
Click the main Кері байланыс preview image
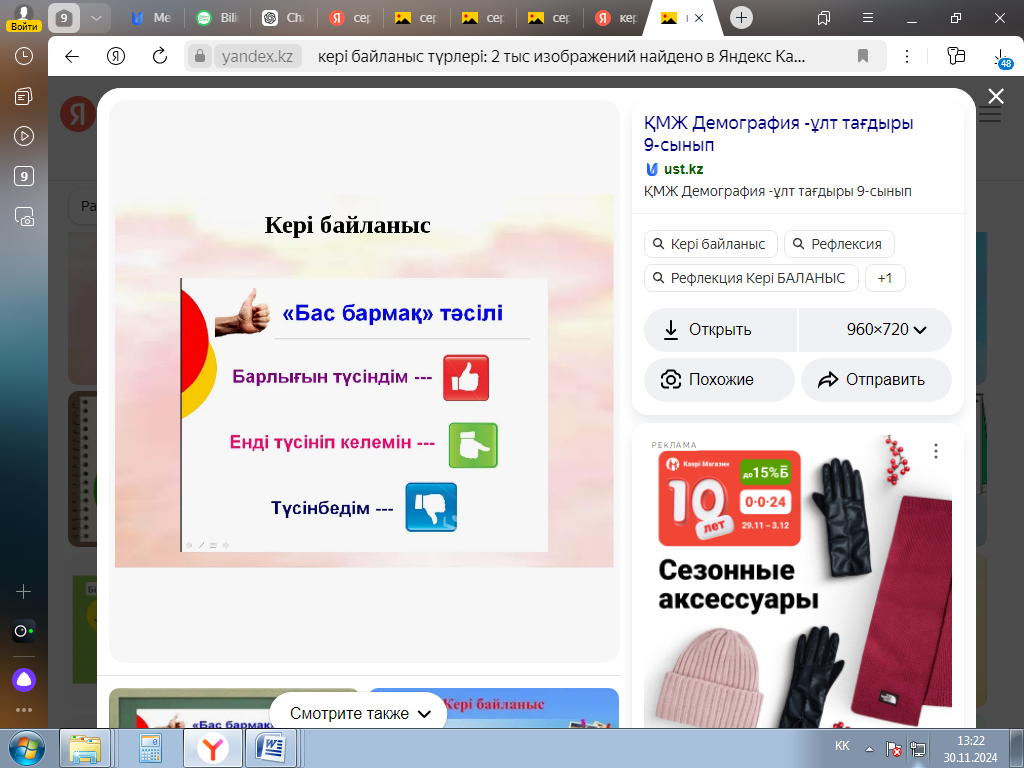point(364,381)
